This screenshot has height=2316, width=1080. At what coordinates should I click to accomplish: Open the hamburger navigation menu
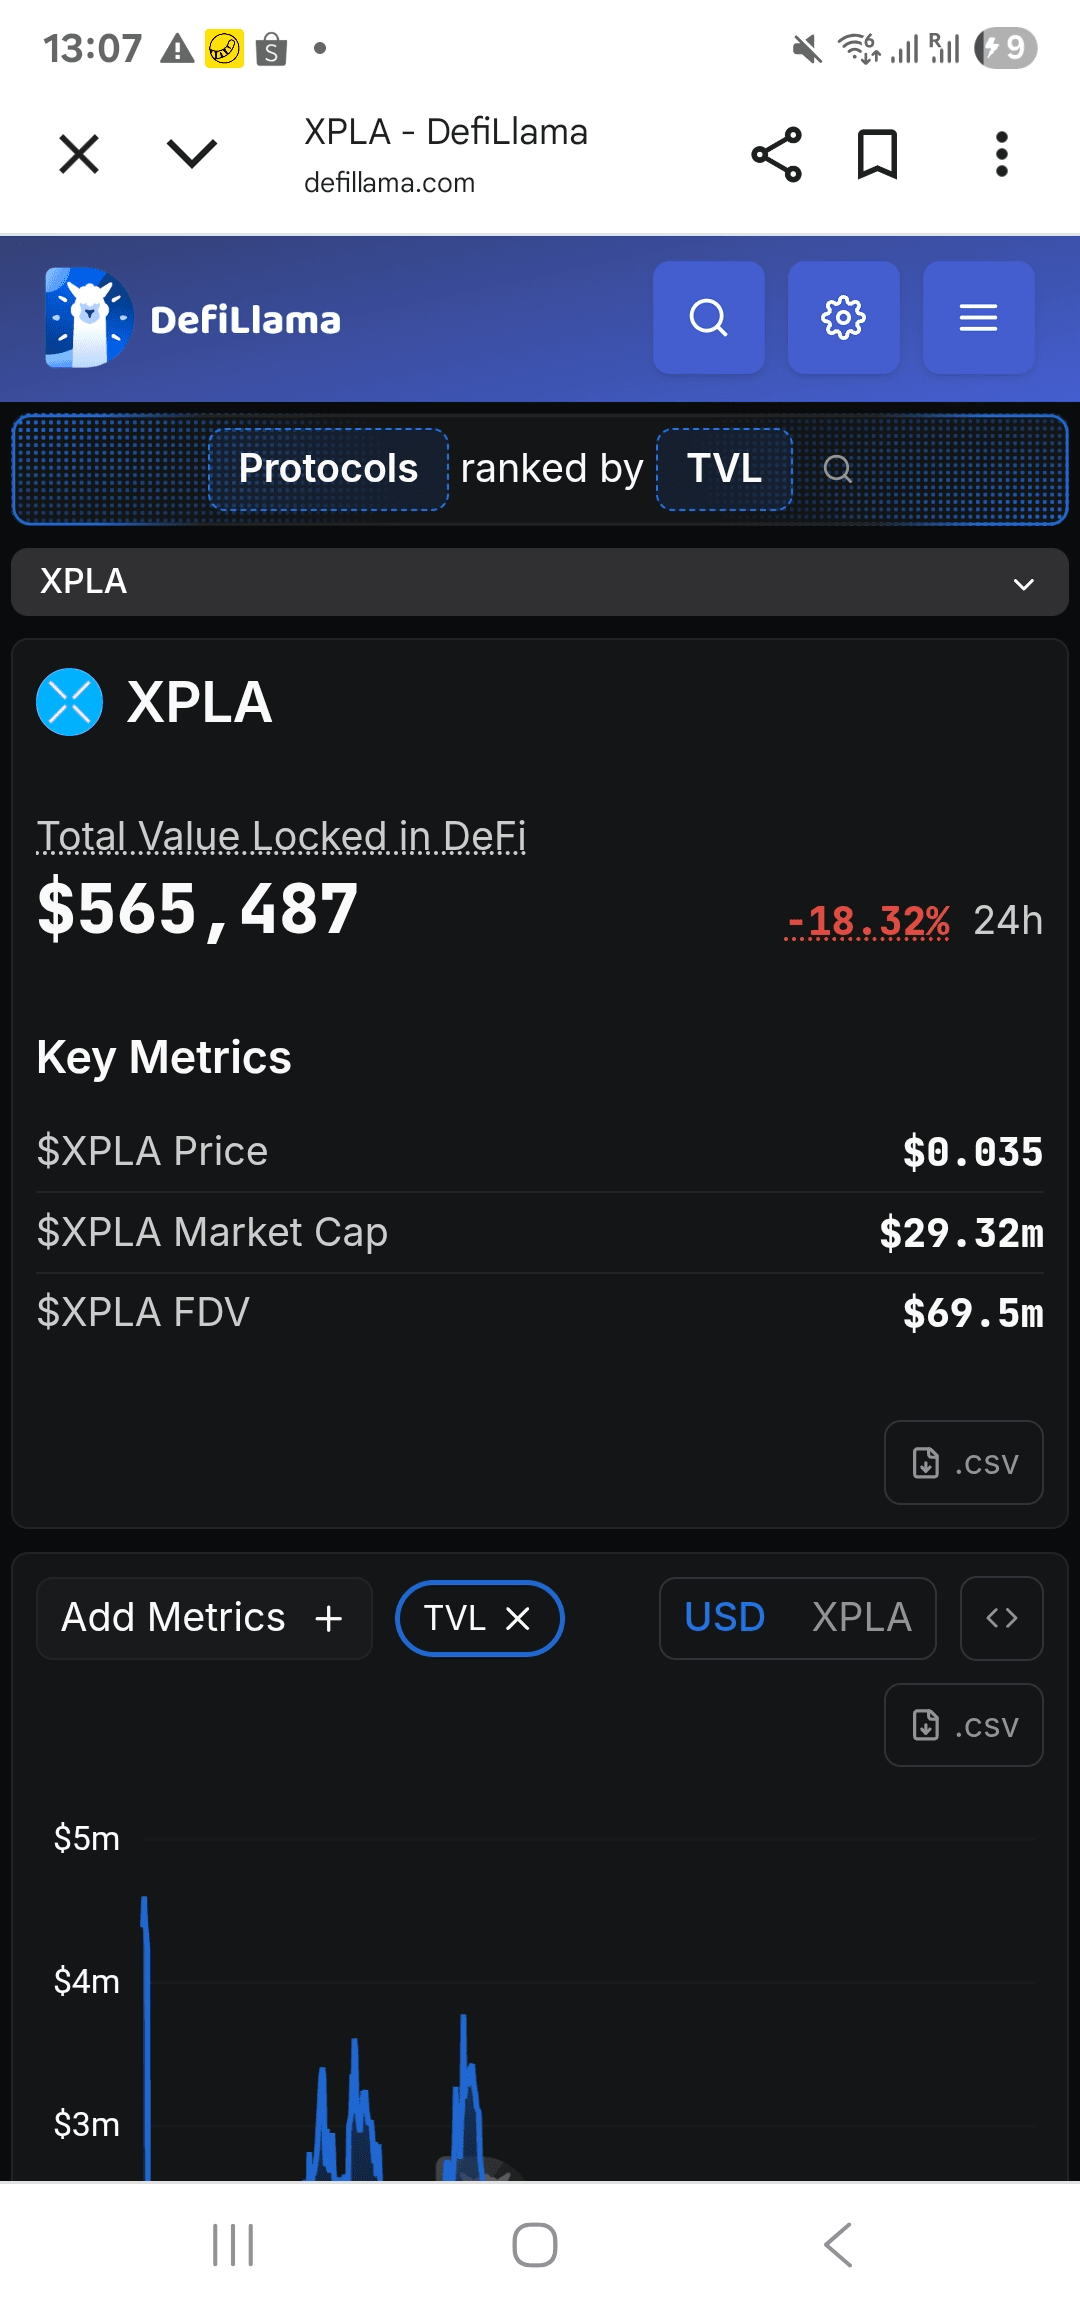coord(978,318)
